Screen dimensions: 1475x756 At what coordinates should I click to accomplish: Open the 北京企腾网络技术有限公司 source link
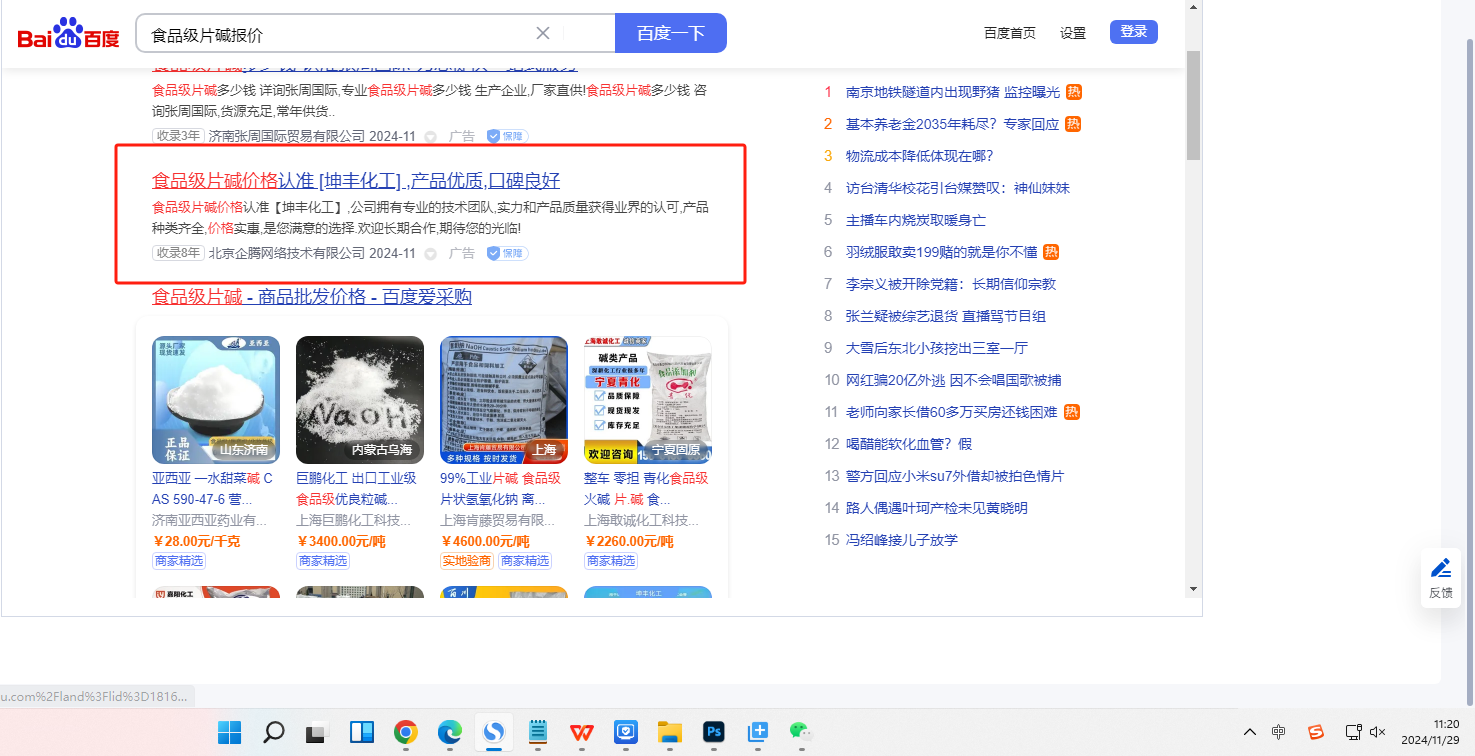[x=287, y=253]
